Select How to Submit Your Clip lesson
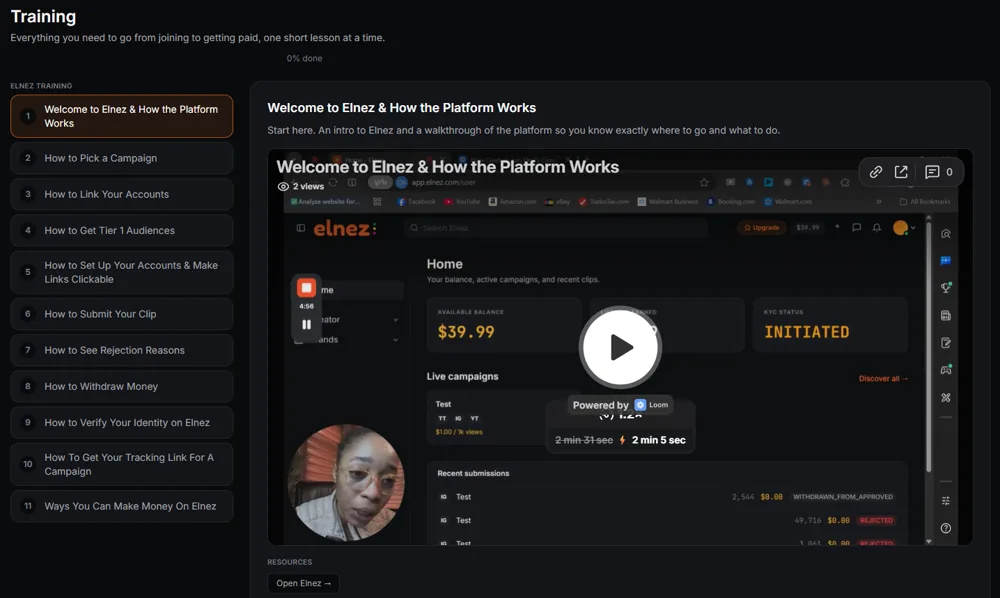The image size is (1000, 598). 122,314
